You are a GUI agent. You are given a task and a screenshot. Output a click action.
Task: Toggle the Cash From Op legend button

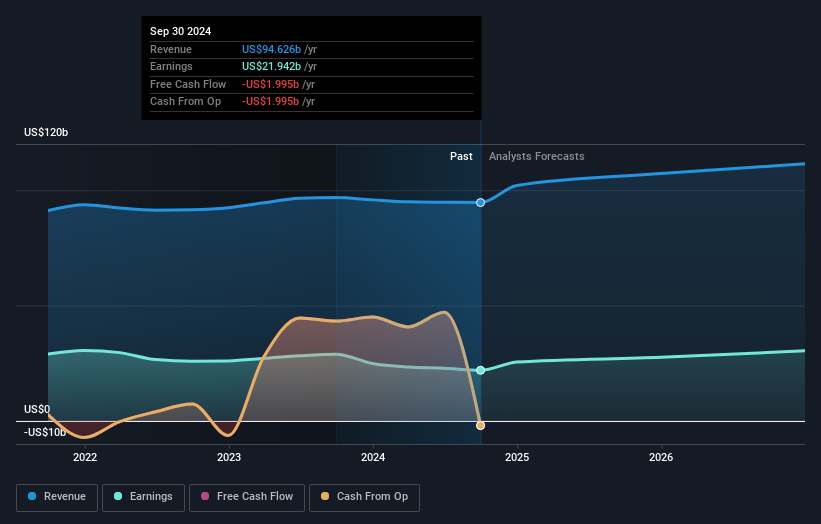point(364,497)
